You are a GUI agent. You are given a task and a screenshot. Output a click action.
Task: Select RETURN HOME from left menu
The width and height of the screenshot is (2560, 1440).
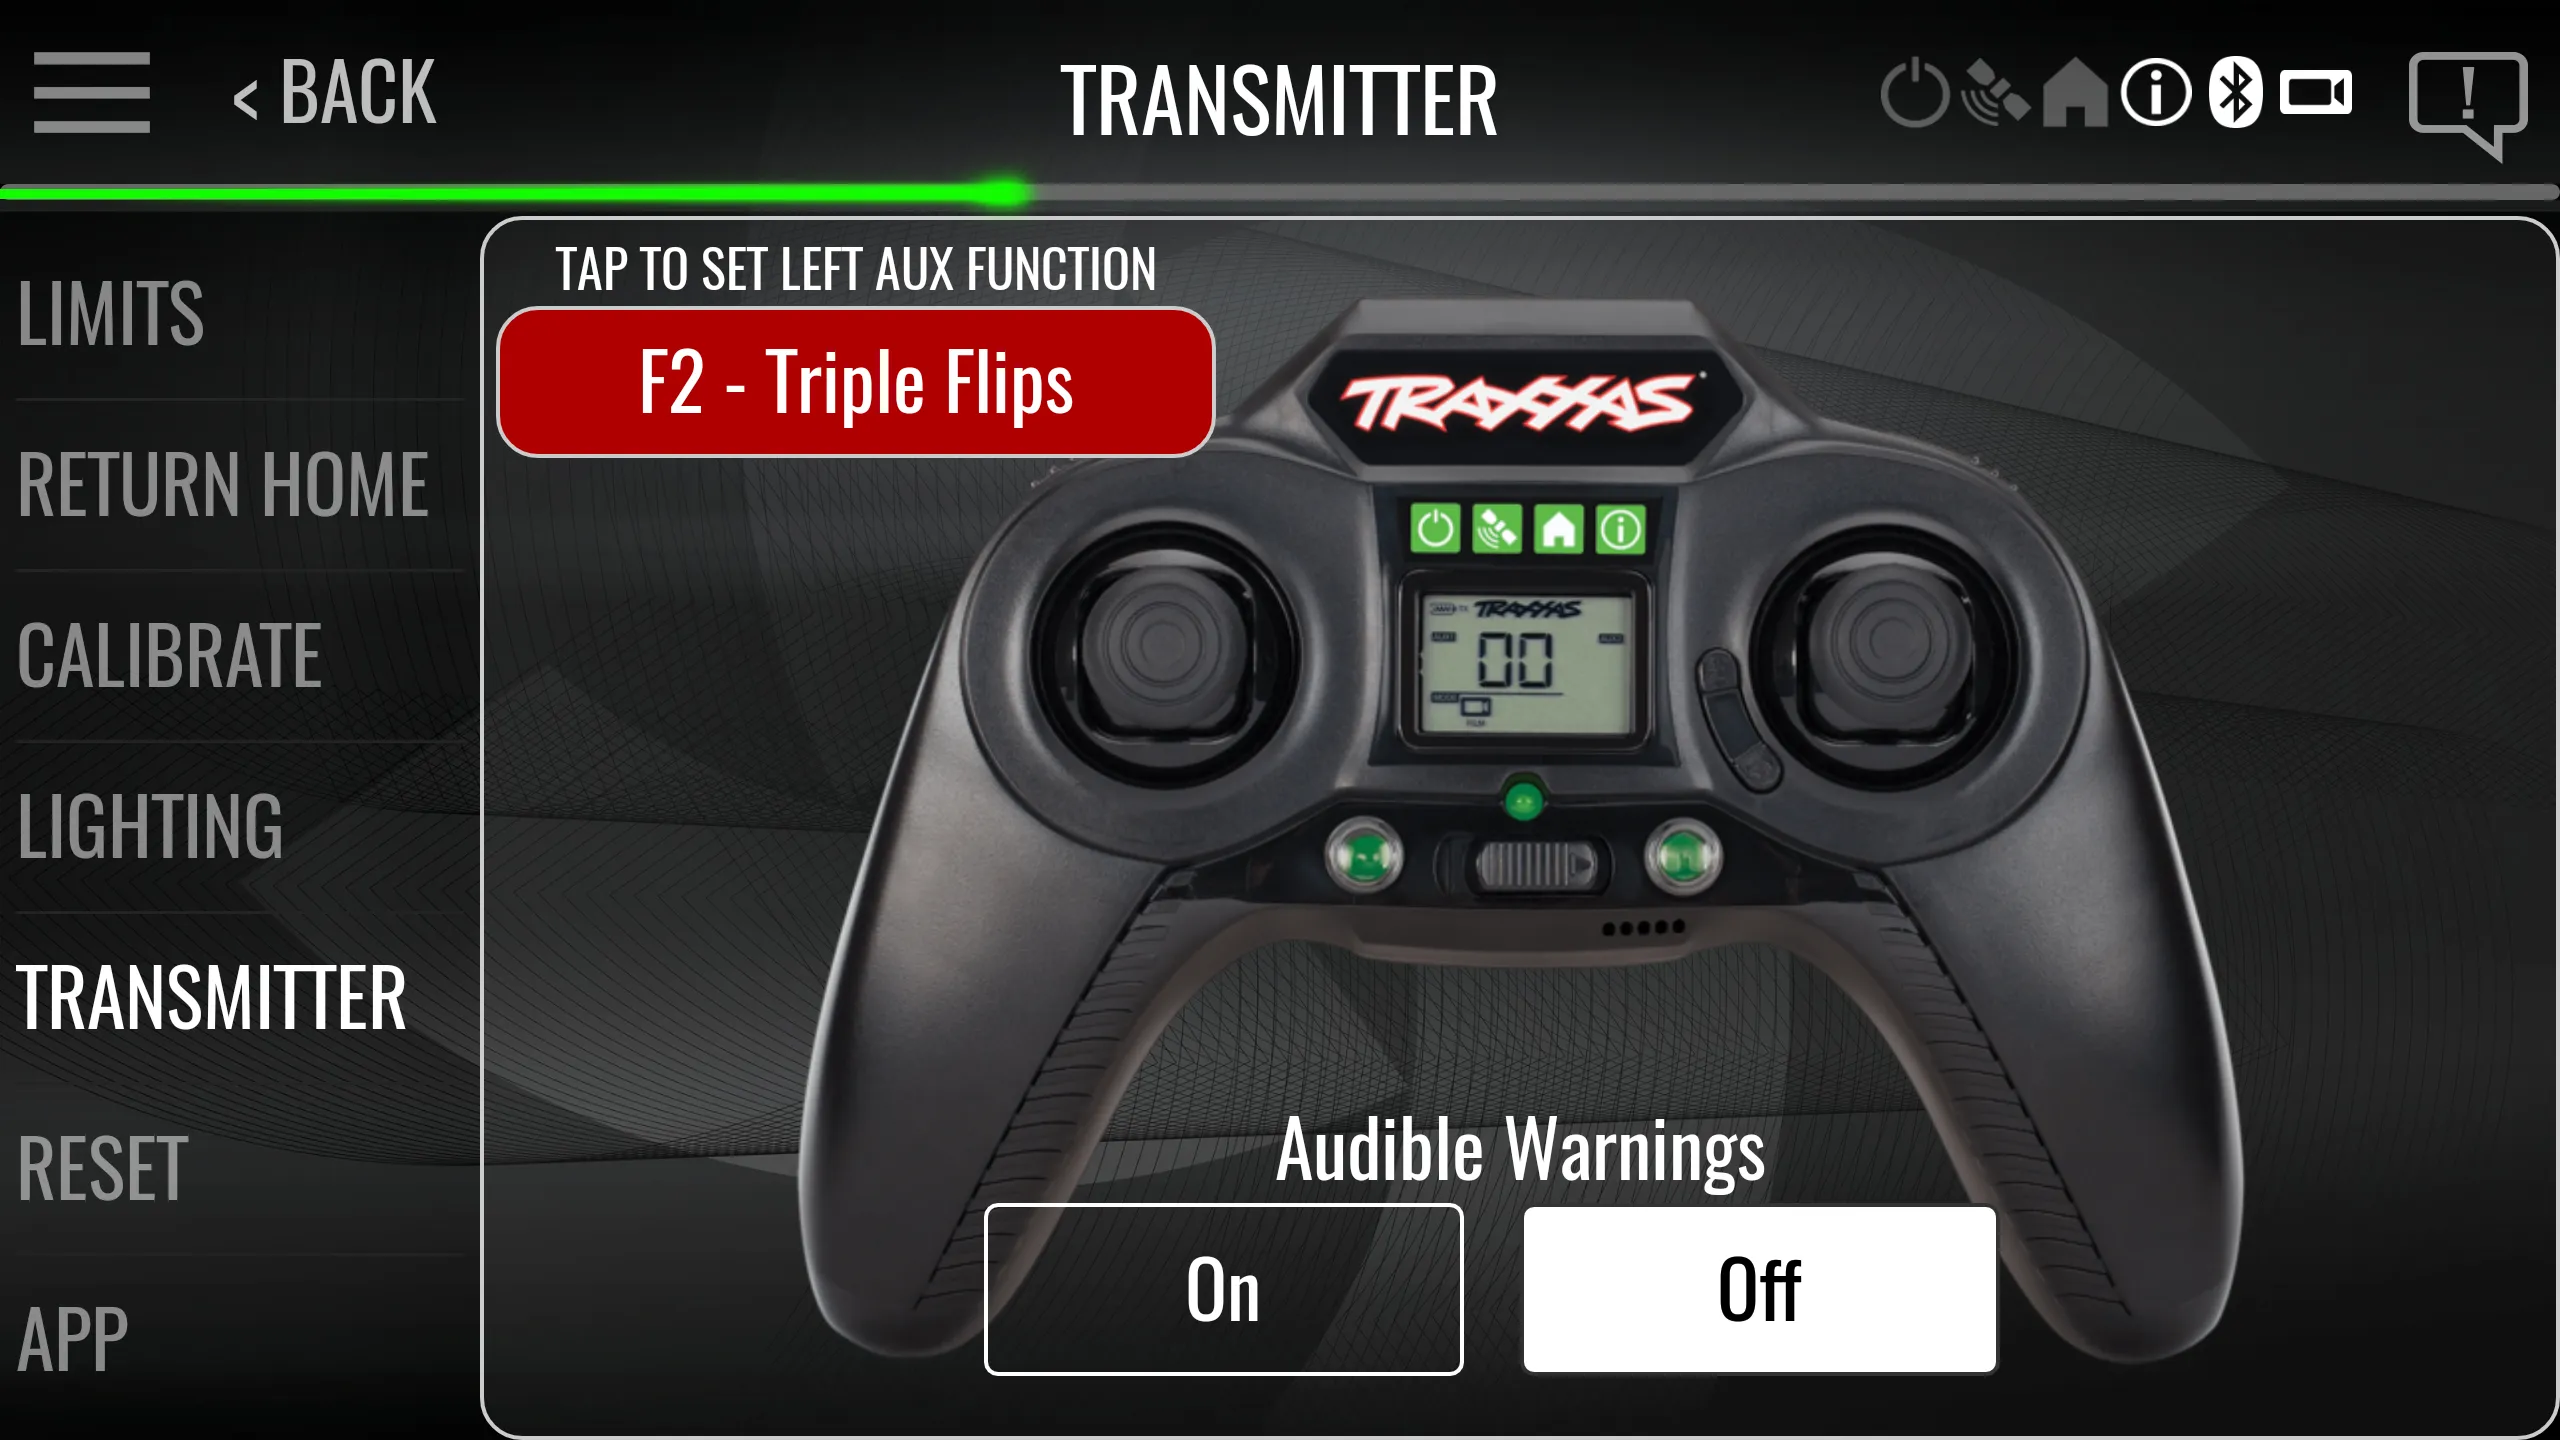223,480
